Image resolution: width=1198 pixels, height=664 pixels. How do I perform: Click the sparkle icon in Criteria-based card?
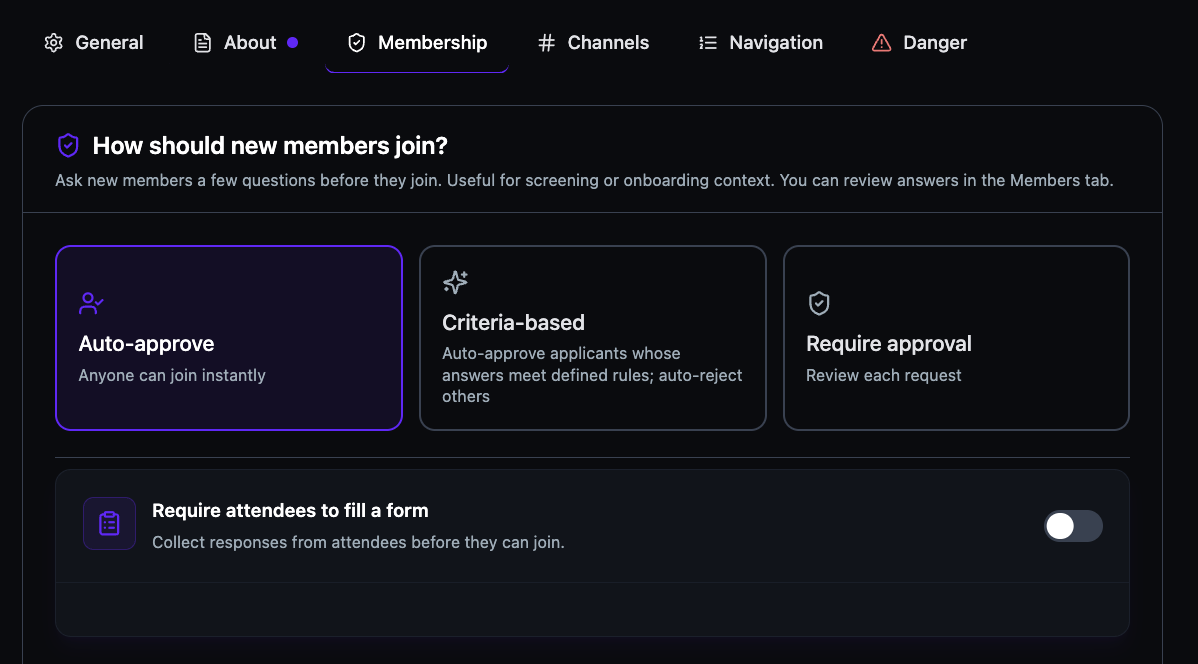(455, 282)
